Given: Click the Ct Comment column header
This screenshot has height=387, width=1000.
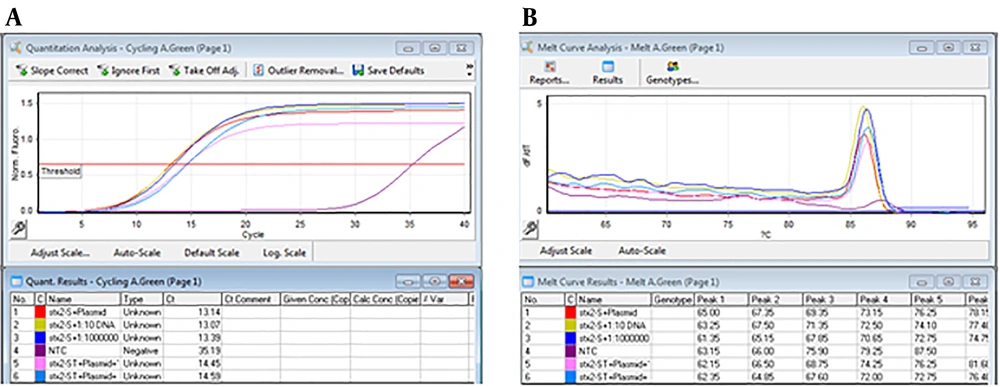Looking at the screenshot, I should pyautogui.click(x=250, y=299).
